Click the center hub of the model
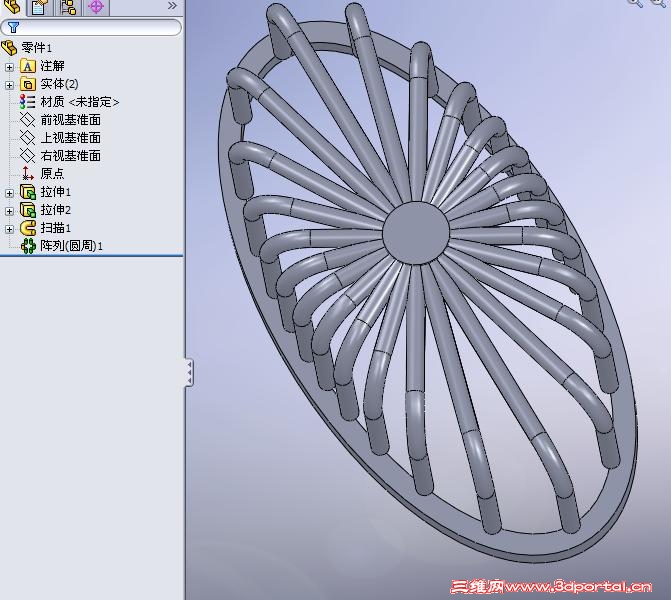 [416, 233]
